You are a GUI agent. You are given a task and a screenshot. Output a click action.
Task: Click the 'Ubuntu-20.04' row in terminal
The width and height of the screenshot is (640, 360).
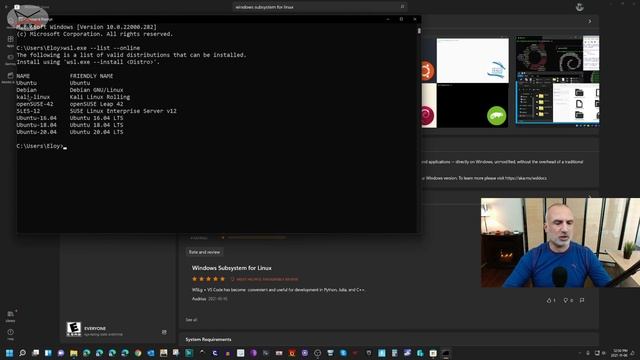click(x=70, y=132)
